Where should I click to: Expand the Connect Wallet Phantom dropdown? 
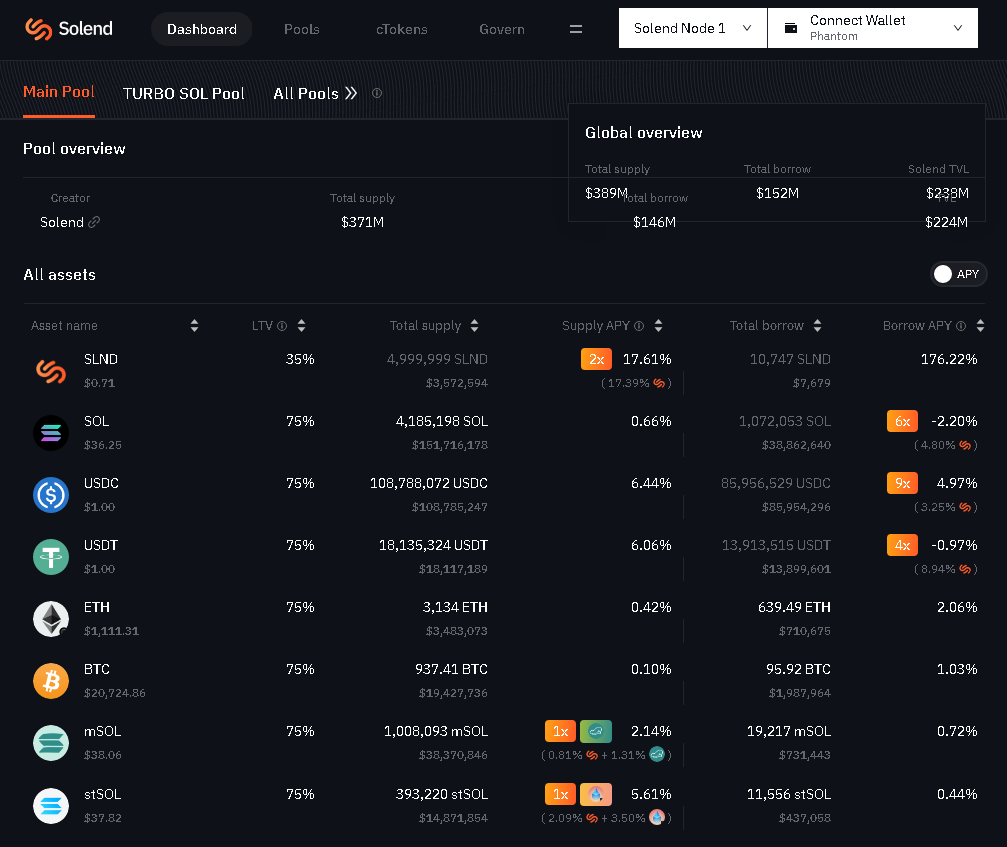tap(873, 28)
